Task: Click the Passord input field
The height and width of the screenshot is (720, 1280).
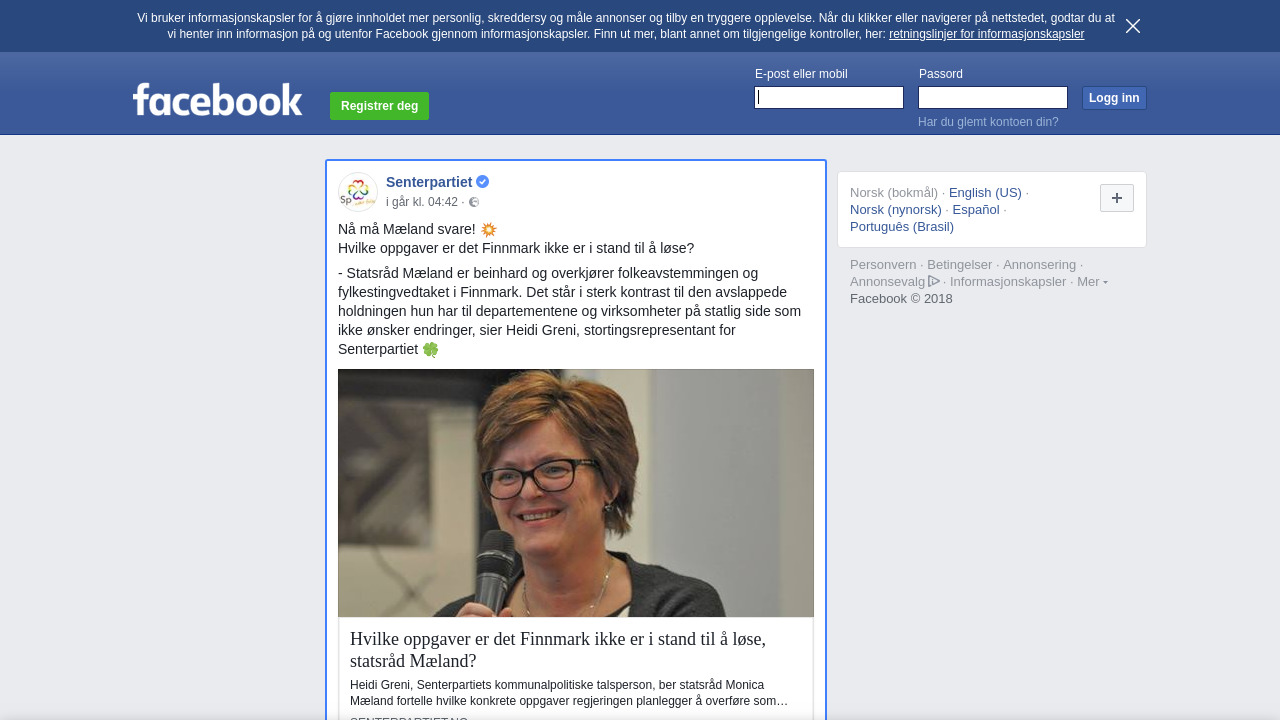Action: click(993, 97)
